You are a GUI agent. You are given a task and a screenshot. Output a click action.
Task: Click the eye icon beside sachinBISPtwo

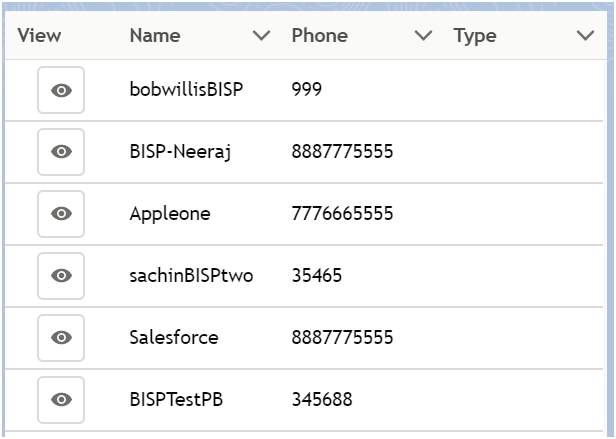61,276
